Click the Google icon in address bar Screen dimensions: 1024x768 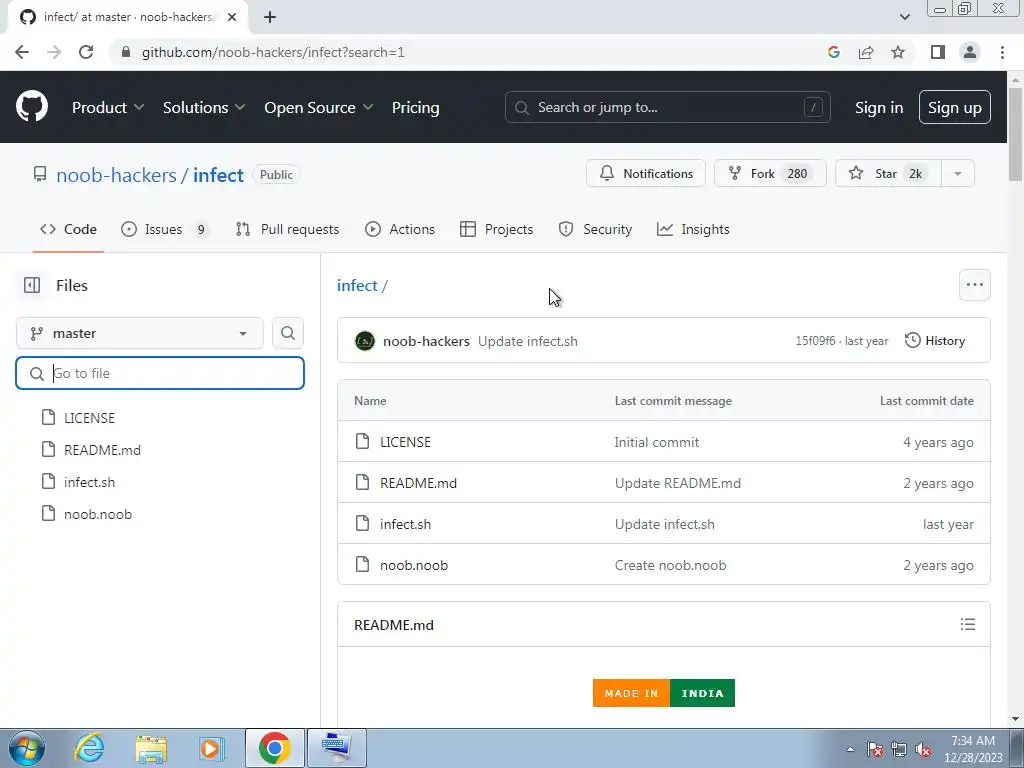tap(833, 52)
